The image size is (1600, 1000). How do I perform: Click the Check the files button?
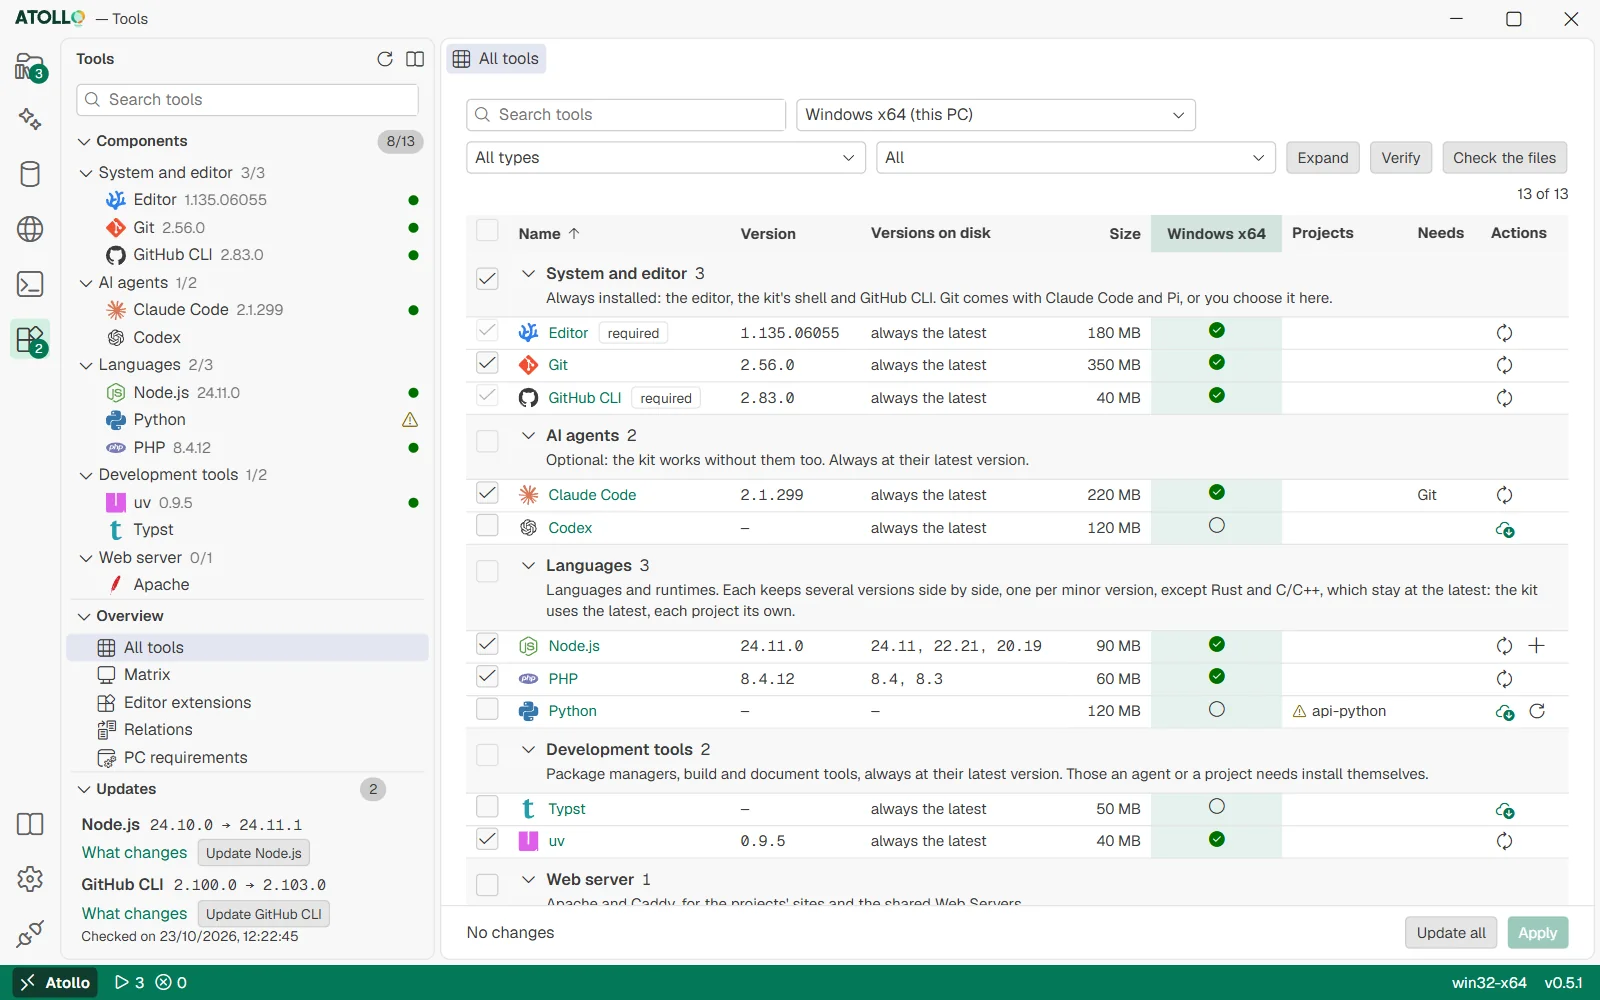pyautogui.click(x=1504, y=158)
